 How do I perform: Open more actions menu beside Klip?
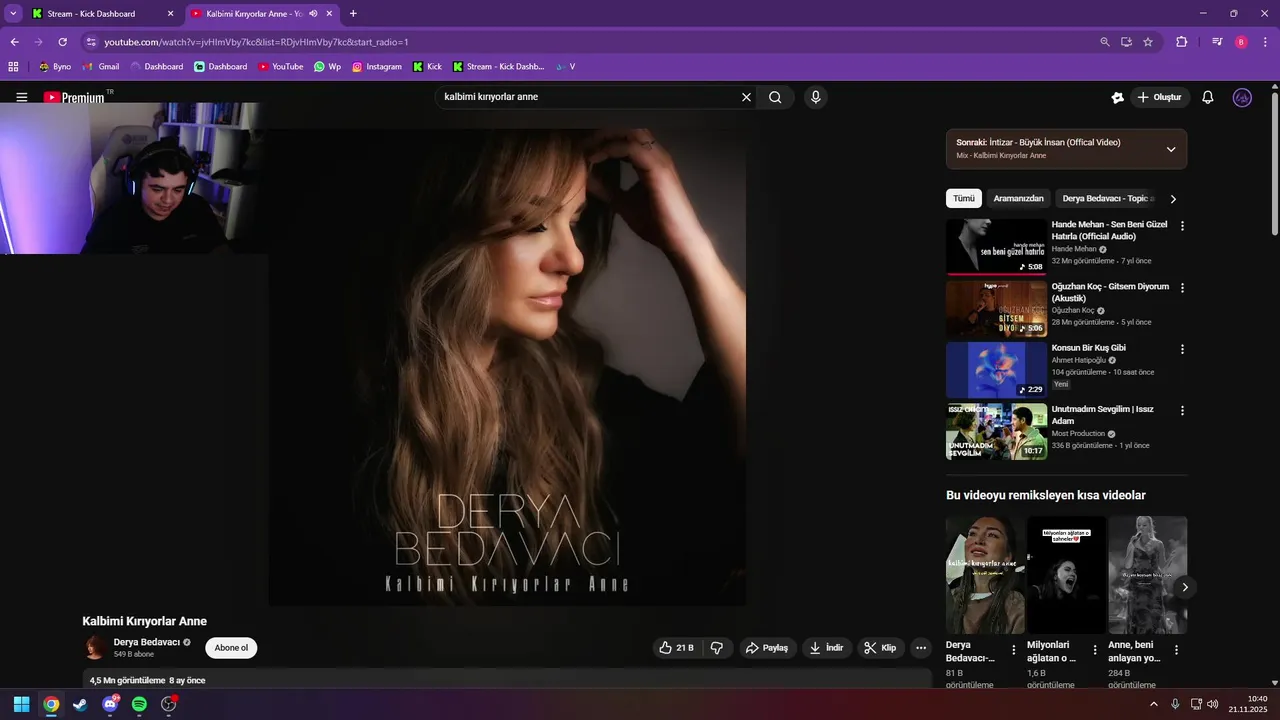point(921,648)
